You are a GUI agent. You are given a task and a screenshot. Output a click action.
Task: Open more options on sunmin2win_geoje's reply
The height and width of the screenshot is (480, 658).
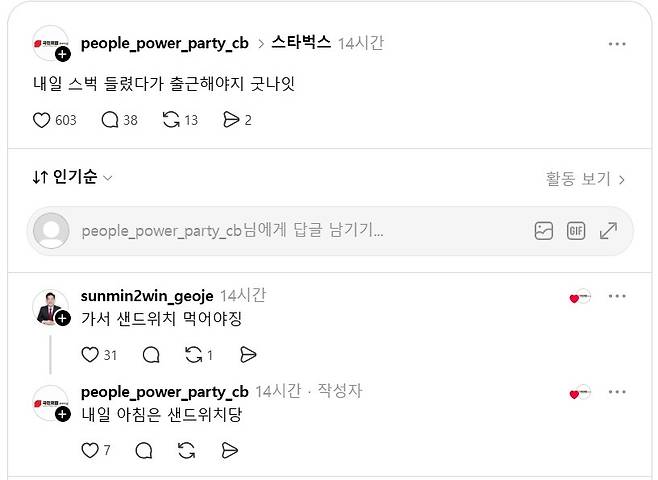pos(617,296)
